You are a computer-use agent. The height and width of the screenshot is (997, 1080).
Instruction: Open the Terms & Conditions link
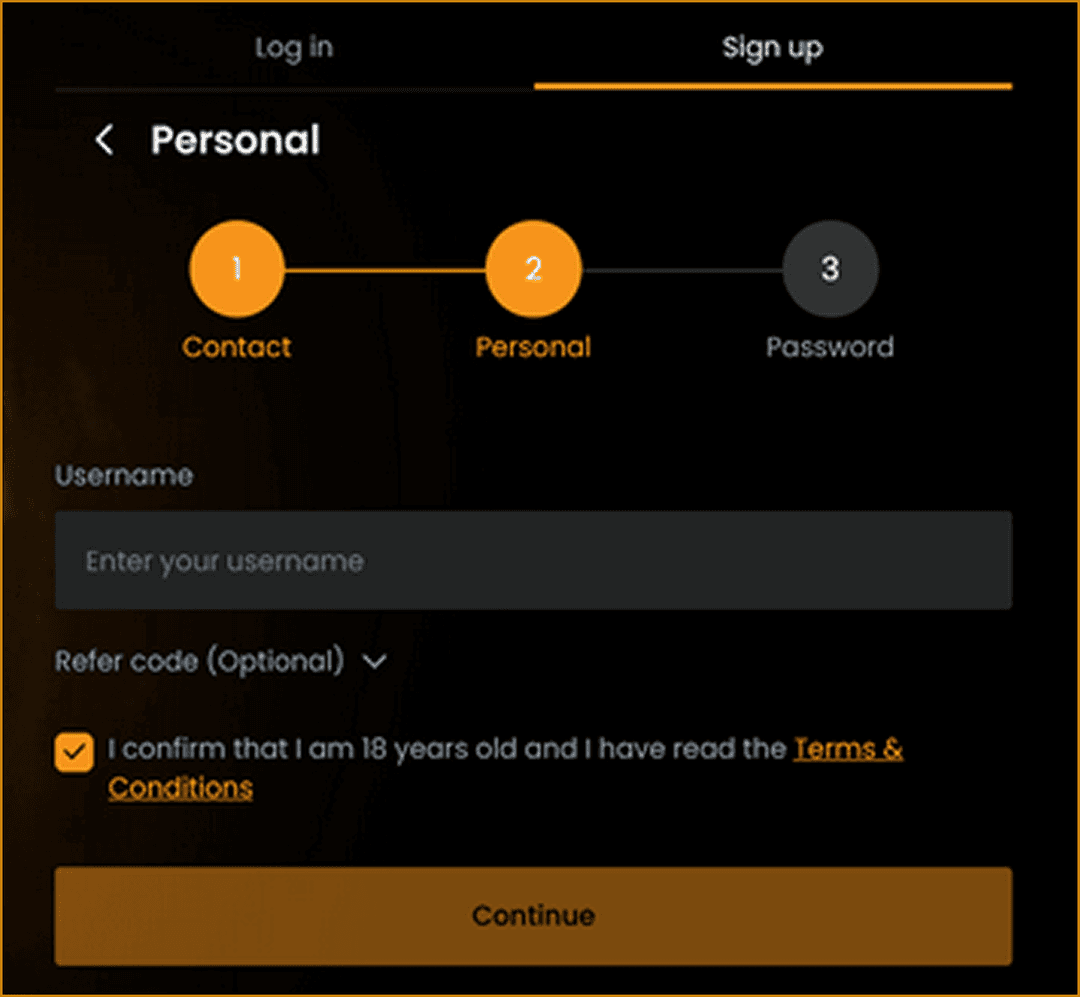pos(505,768)
